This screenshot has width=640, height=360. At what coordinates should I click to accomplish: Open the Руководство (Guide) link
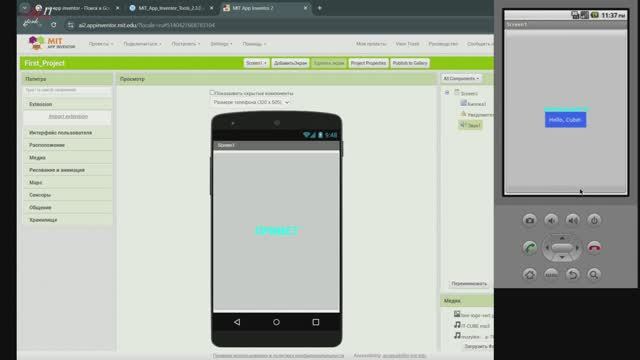click(443, 44)
